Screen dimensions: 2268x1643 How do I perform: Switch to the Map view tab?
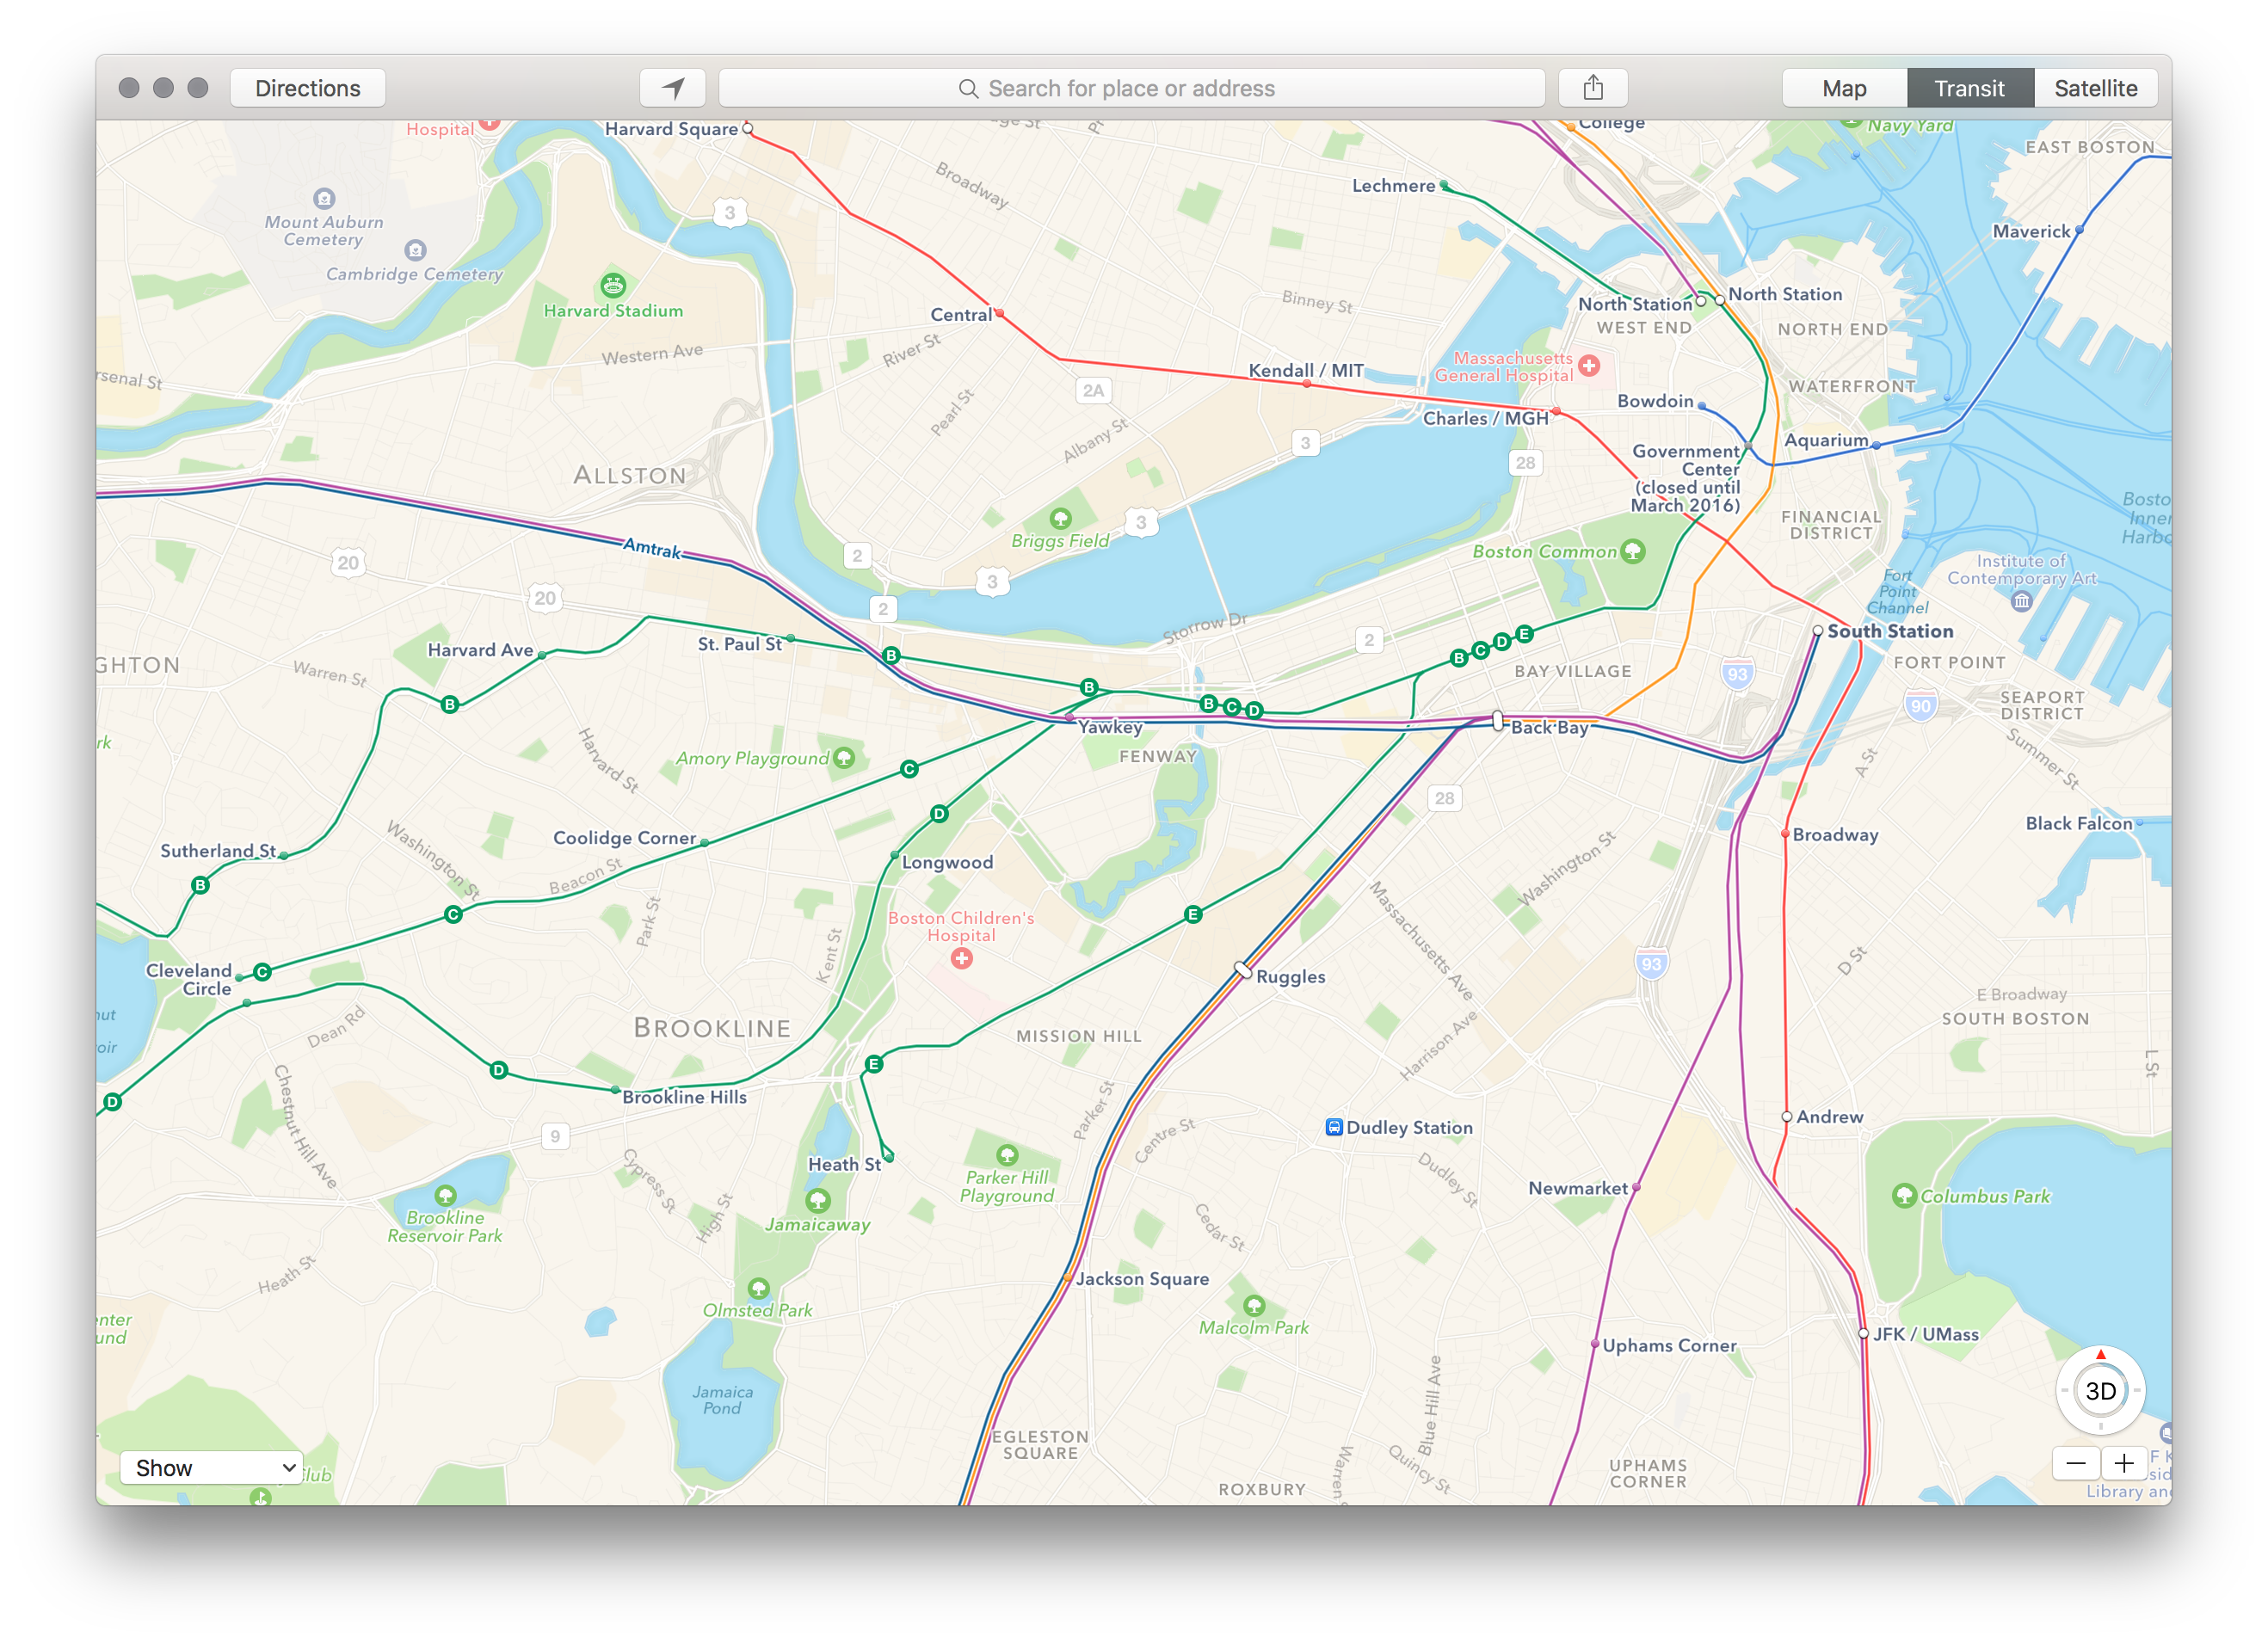[x=1844, y=88]
